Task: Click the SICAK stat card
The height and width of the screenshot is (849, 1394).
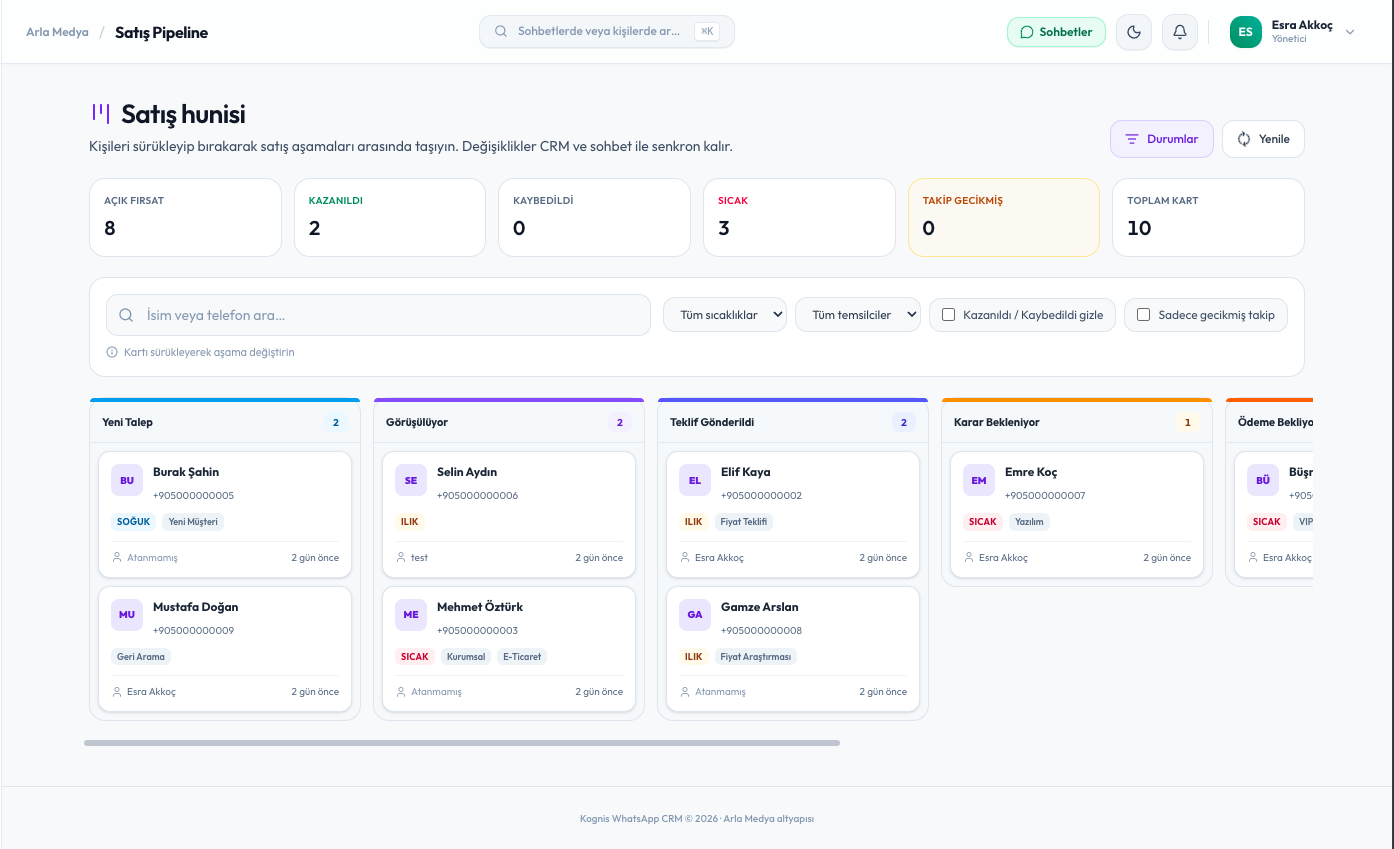Action: (x=799, y=217)
